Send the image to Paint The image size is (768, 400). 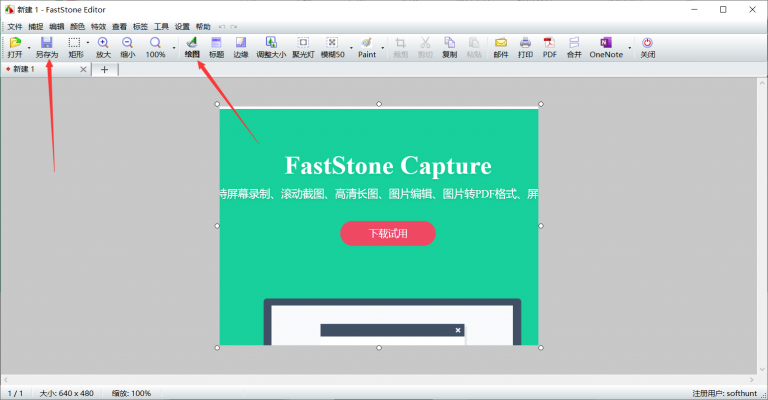[x=367, y=47]
